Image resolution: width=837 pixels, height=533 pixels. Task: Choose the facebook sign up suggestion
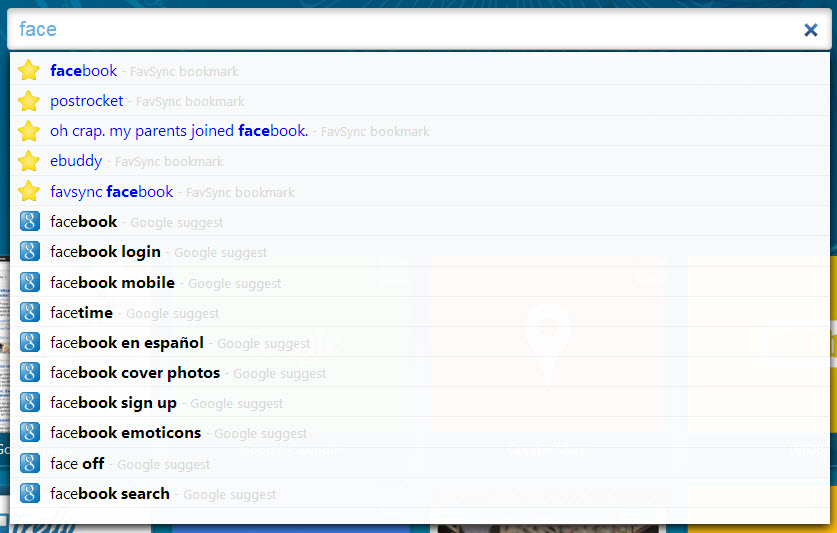point(113,403)
